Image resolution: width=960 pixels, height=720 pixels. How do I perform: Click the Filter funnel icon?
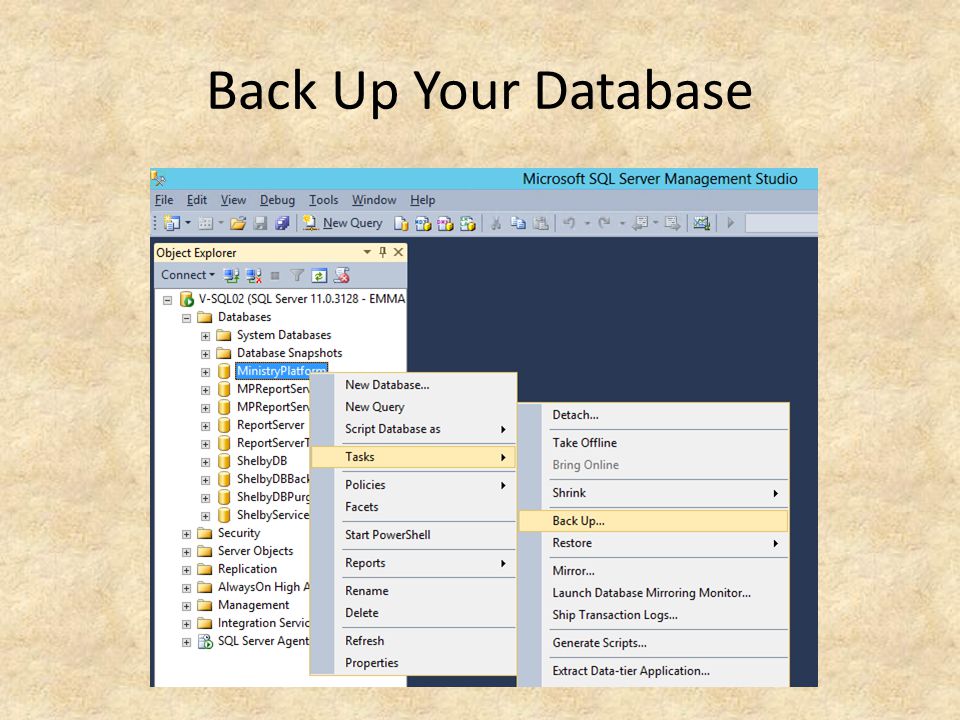(x=297, y=276)
